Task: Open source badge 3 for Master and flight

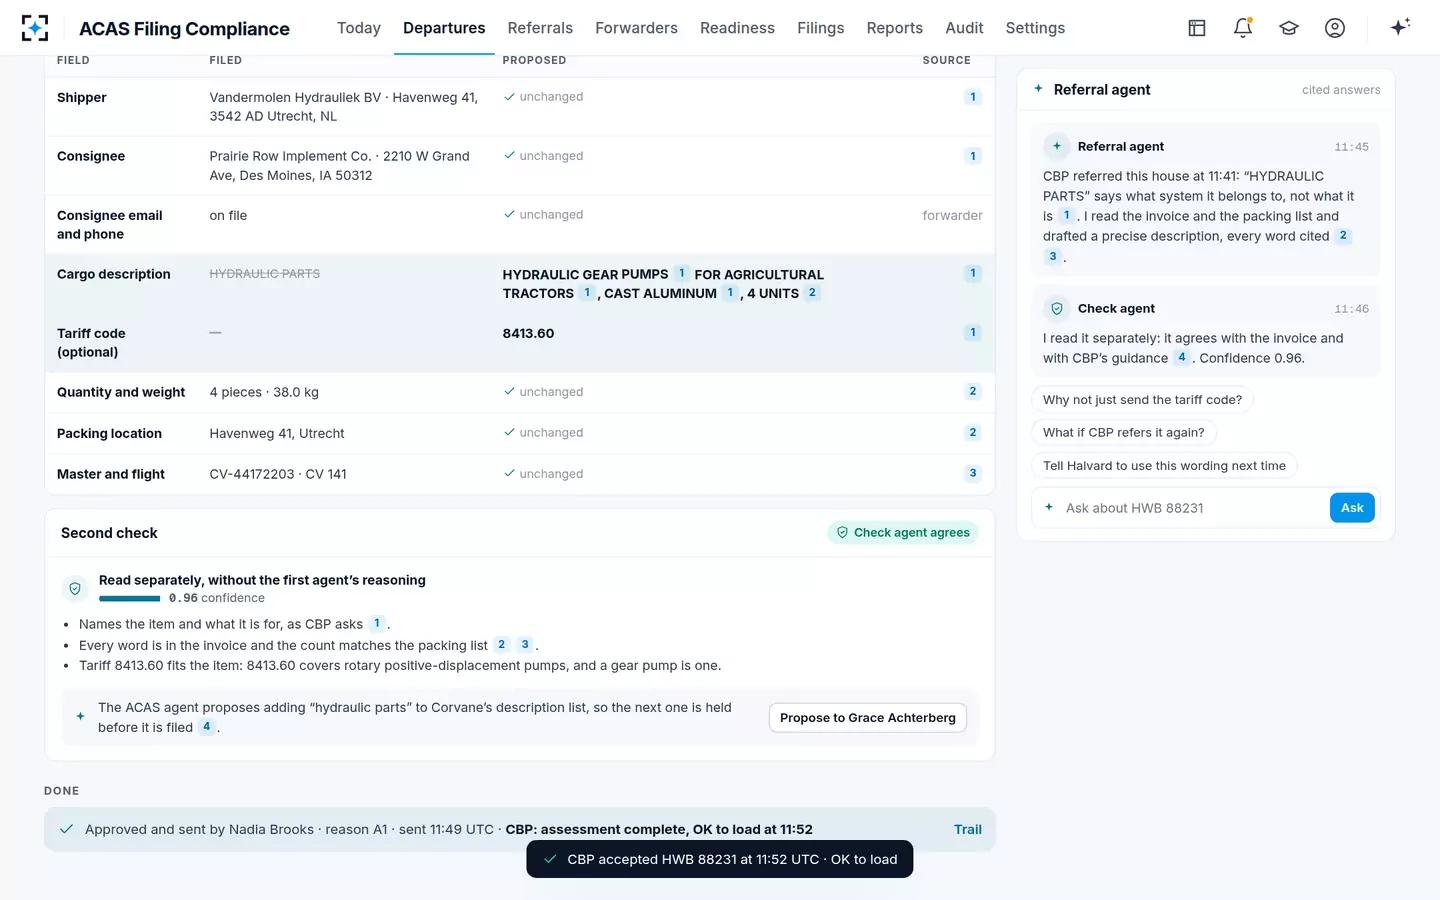Action: [x=972, y=474]
